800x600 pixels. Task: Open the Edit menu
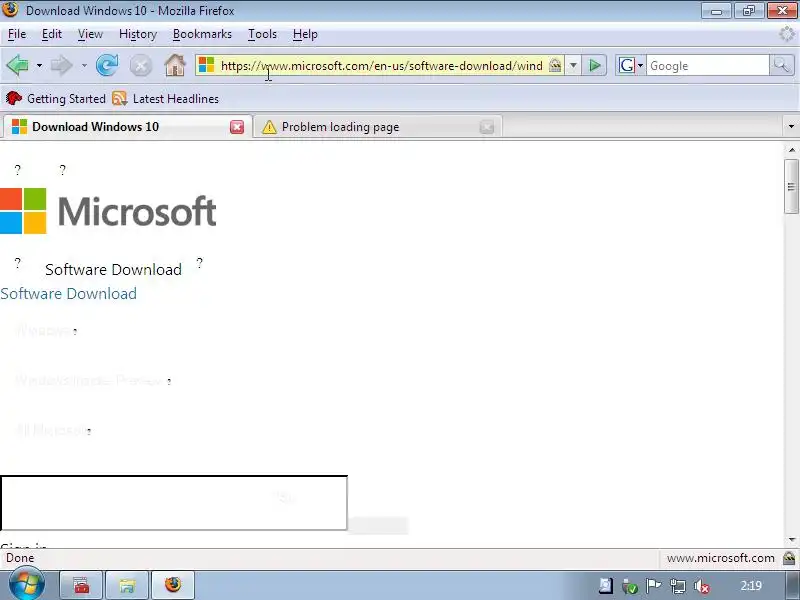(52, 34)
